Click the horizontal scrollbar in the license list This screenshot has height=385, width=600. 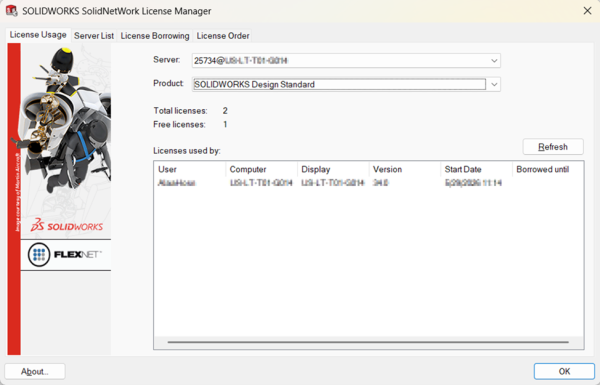point(368,342)
